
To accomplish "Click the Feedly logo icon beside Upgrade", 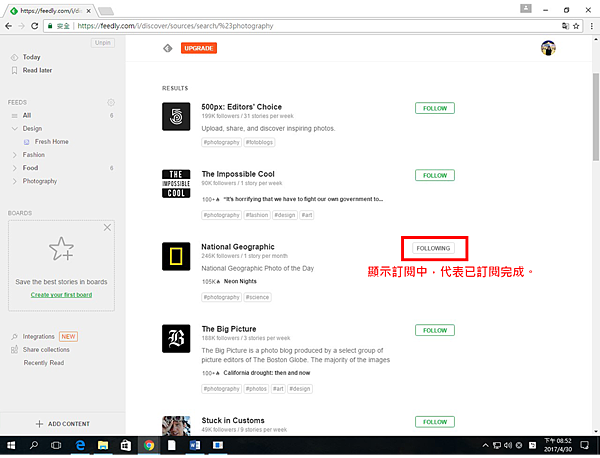I will coord(168,48).
